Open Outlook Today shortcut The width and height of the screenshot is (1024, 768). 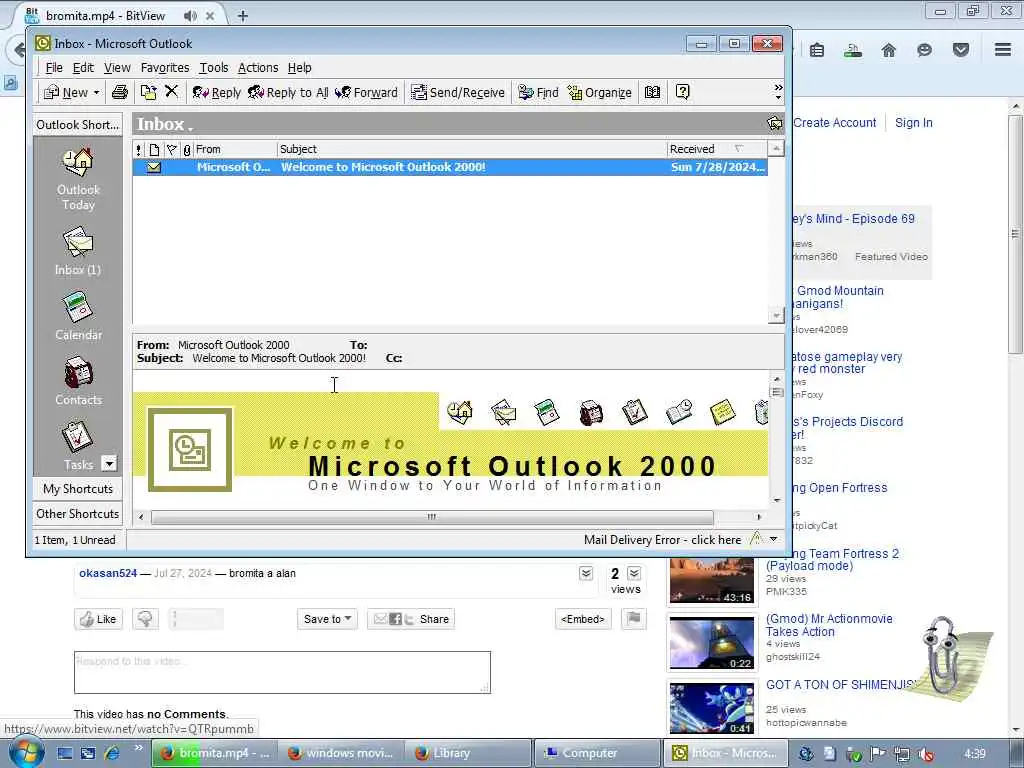click(x=78, y=179)
